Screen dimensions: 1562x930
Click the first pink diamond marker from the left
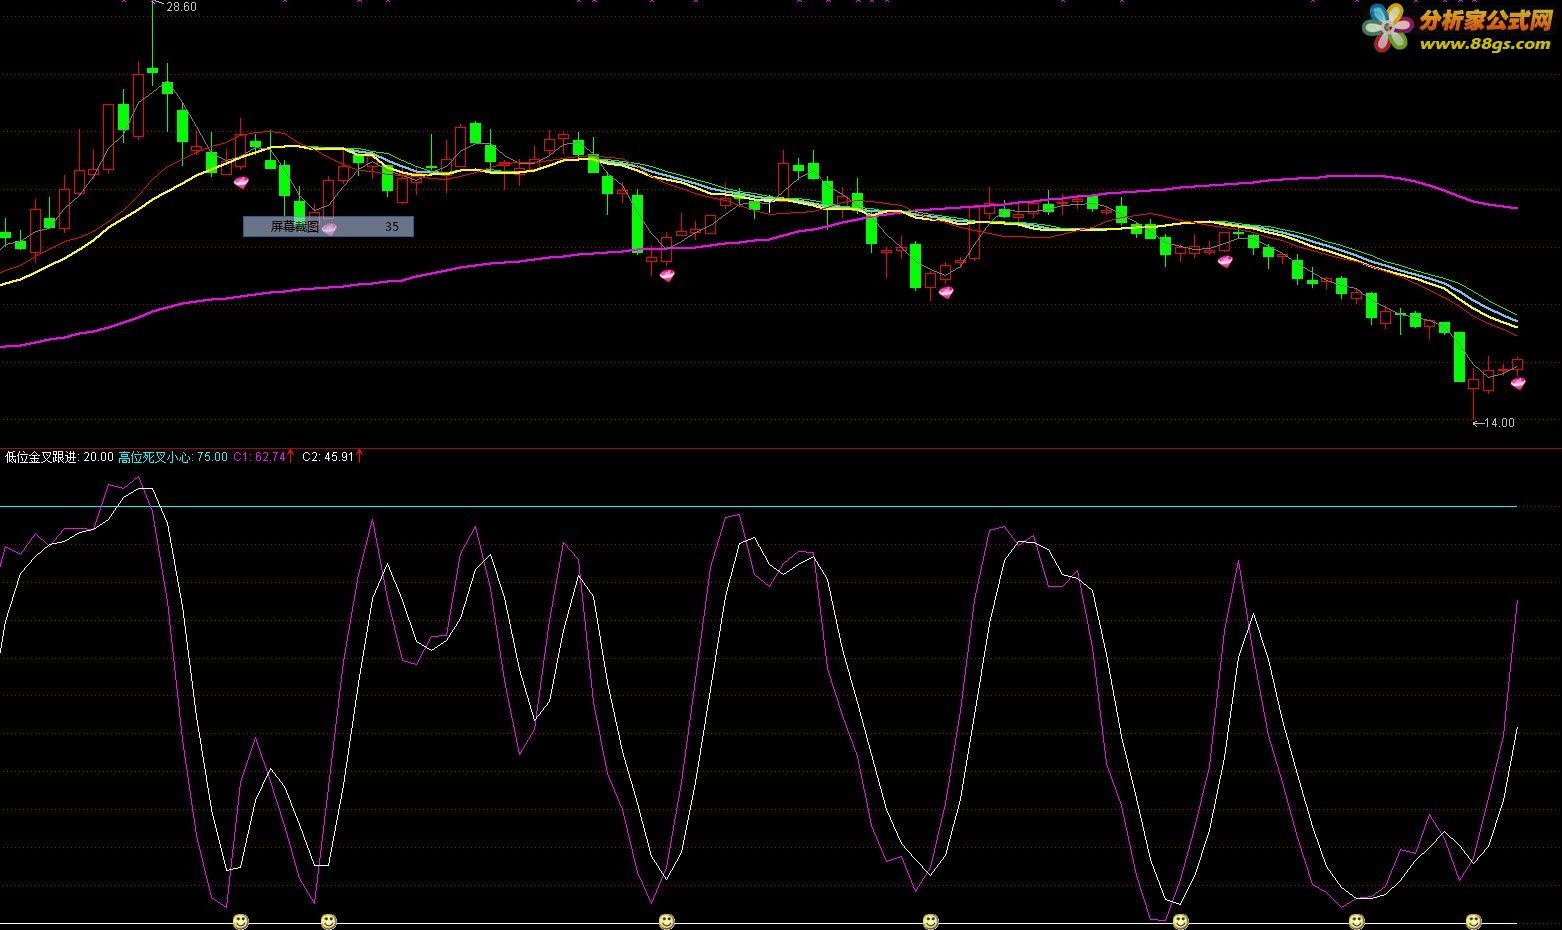[x=241, y=182]
